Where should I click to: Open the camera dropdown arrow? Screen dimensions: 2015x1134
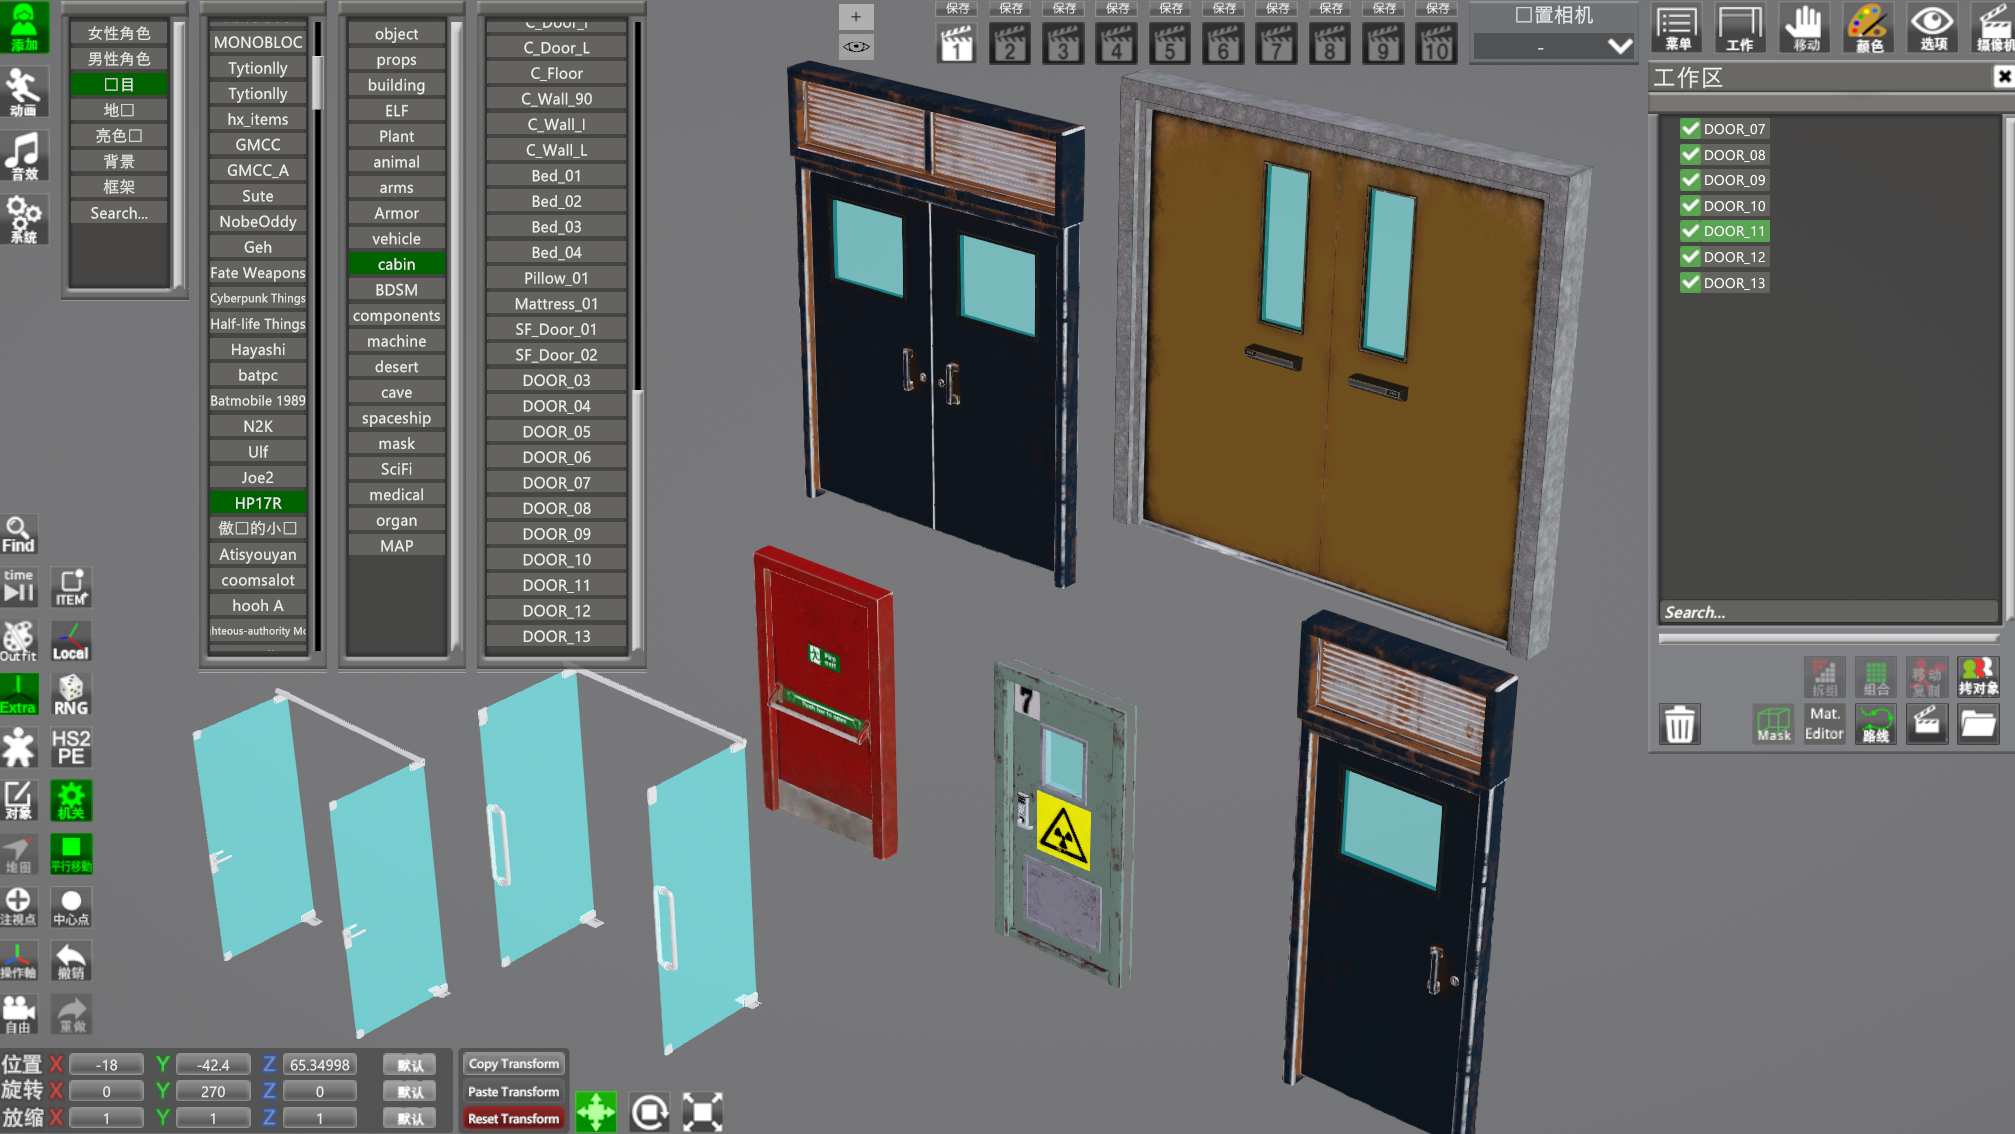tap(1619, 46)
